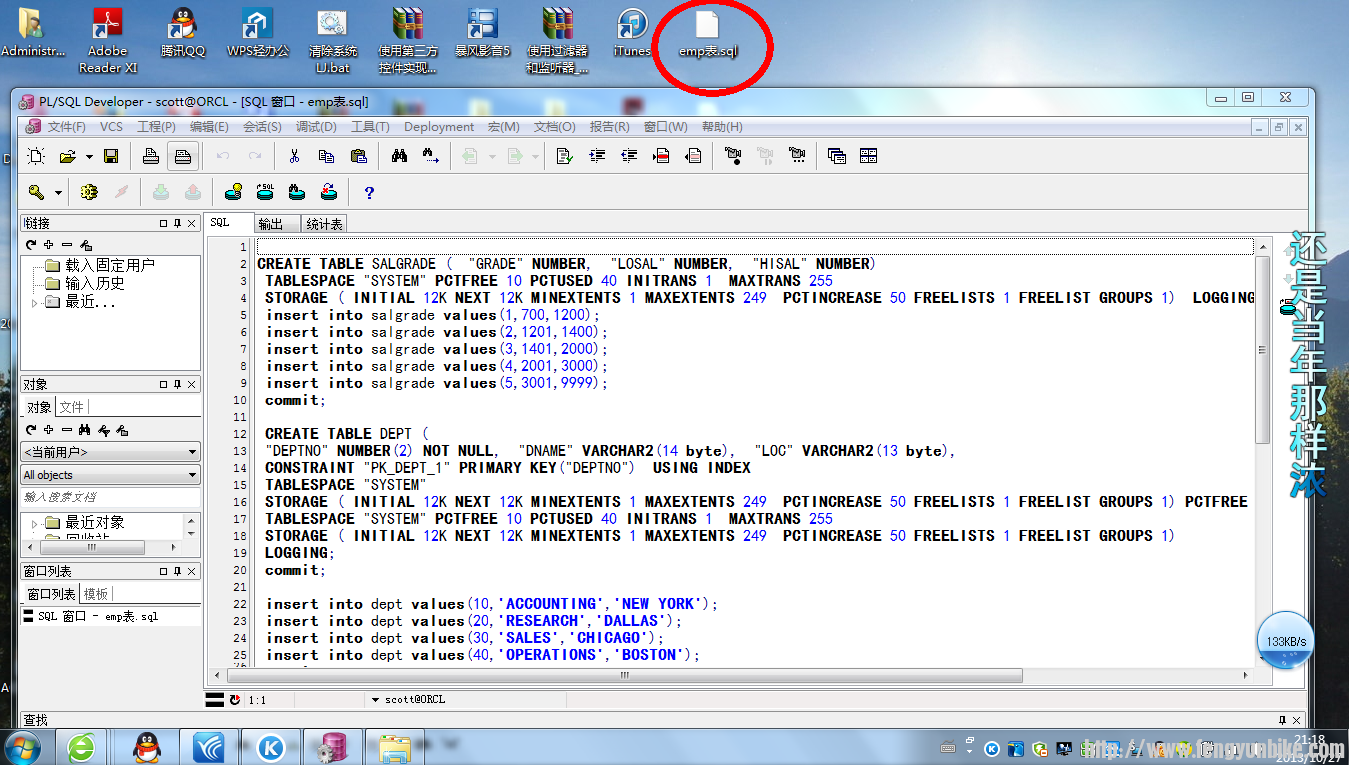The height and width of the screenshot is (765, 1349).
Task: Click the Print printer icon
Action: click(150, 156)
